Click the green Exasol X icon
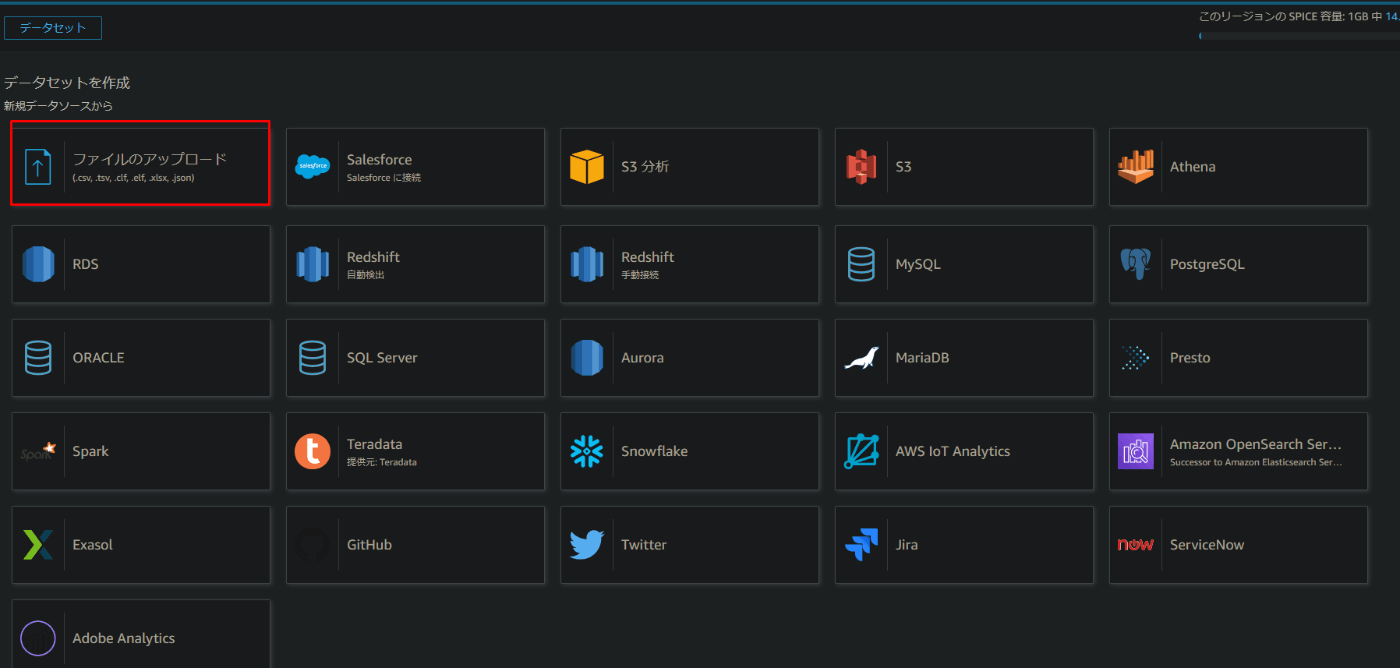Viewport: 1400px width, 668px height. [x=38, y=545]
